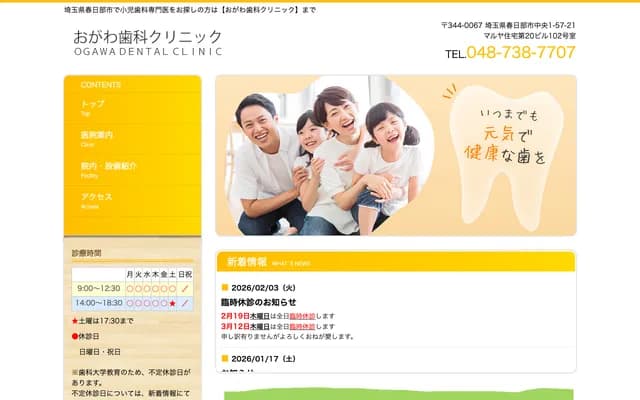Image resolution: width=640 pixels, height=400 pixels.
Task: Click the CONTENTS sidebar heading
Action: (x=101, y=85)
